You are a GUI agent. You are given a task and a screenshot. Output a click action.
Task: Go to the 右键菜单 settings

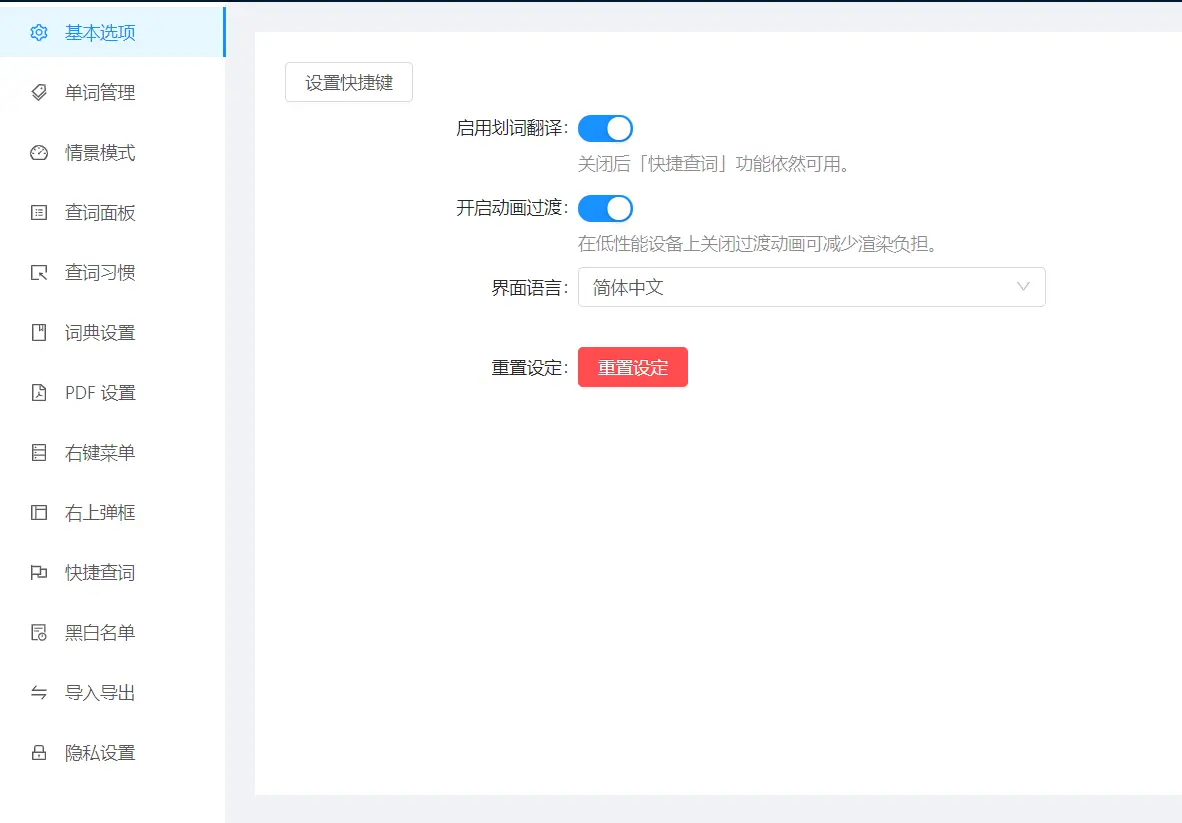(x=112, y=452)
